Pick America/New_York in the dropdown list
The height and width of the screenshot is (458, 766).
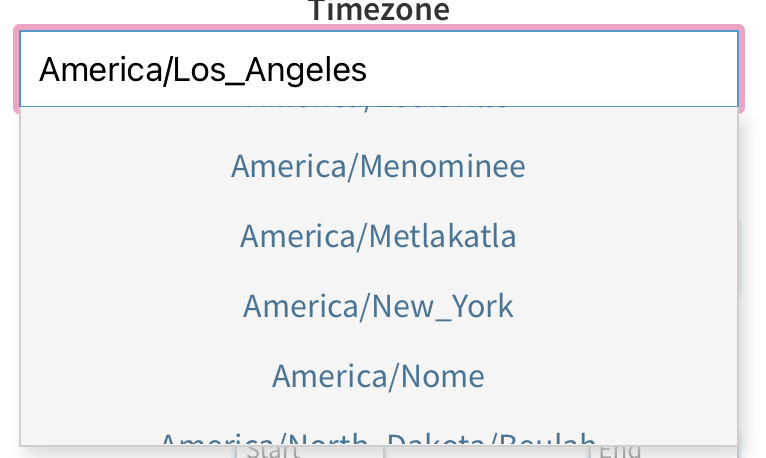(378, 306)
